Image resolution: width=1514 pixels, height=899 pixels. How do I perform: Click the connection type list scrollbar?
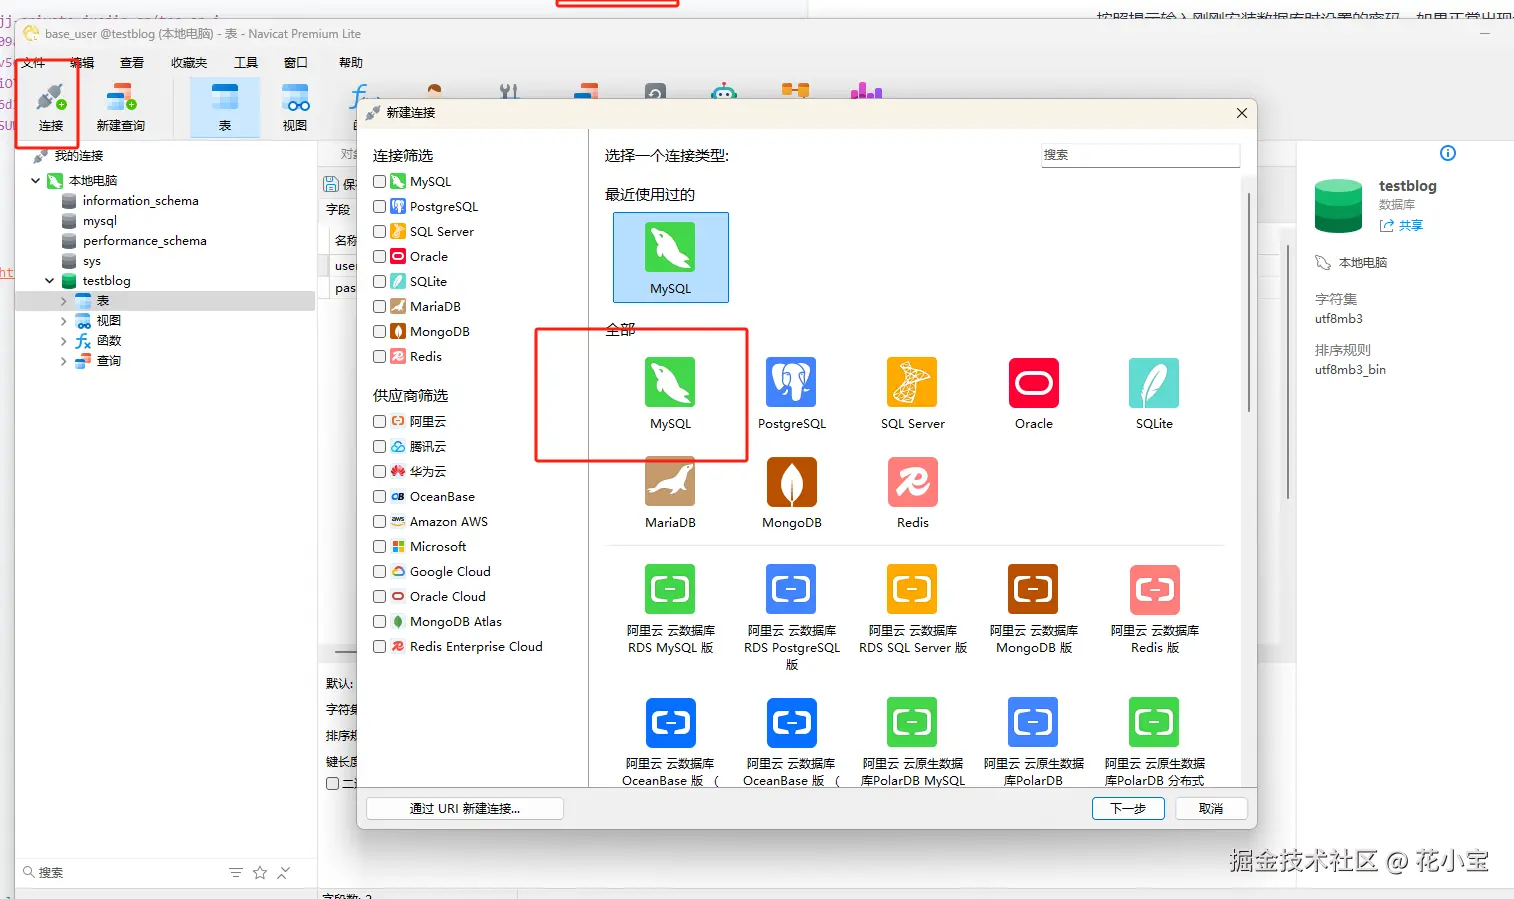[1249, 302]
